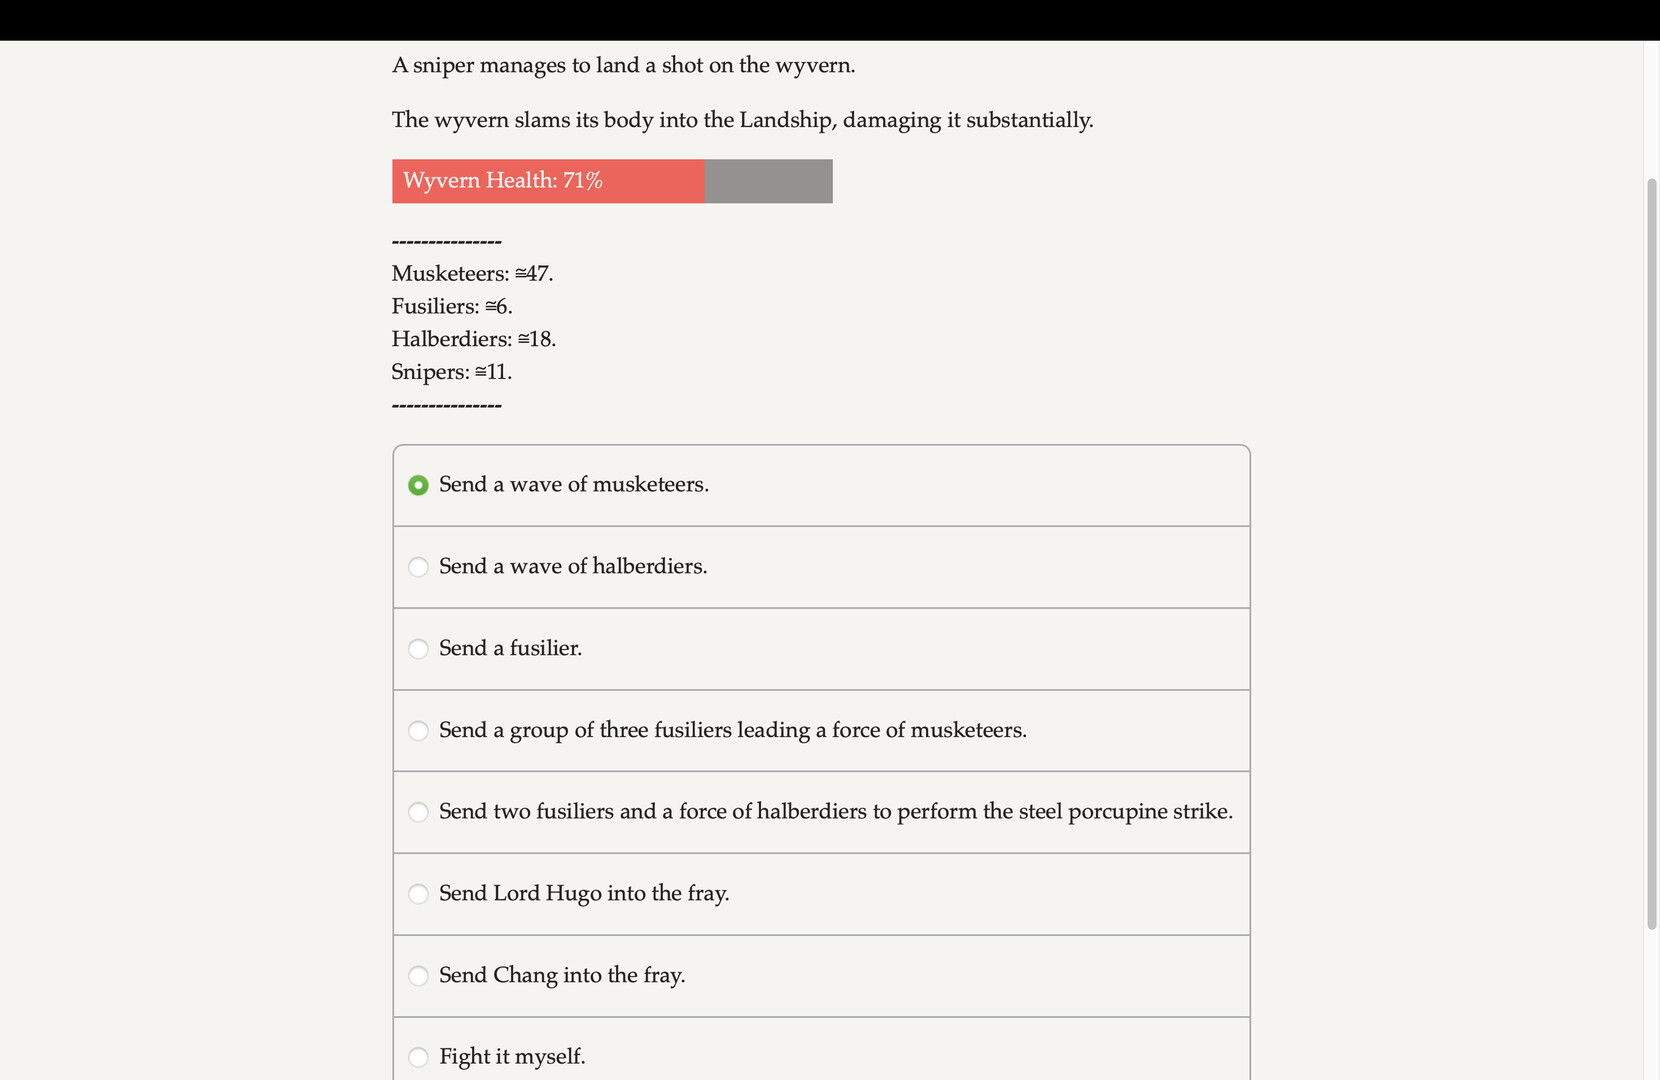
Task: Click the 'Send Lord Hugo' option text
Action: click(584, 894)
